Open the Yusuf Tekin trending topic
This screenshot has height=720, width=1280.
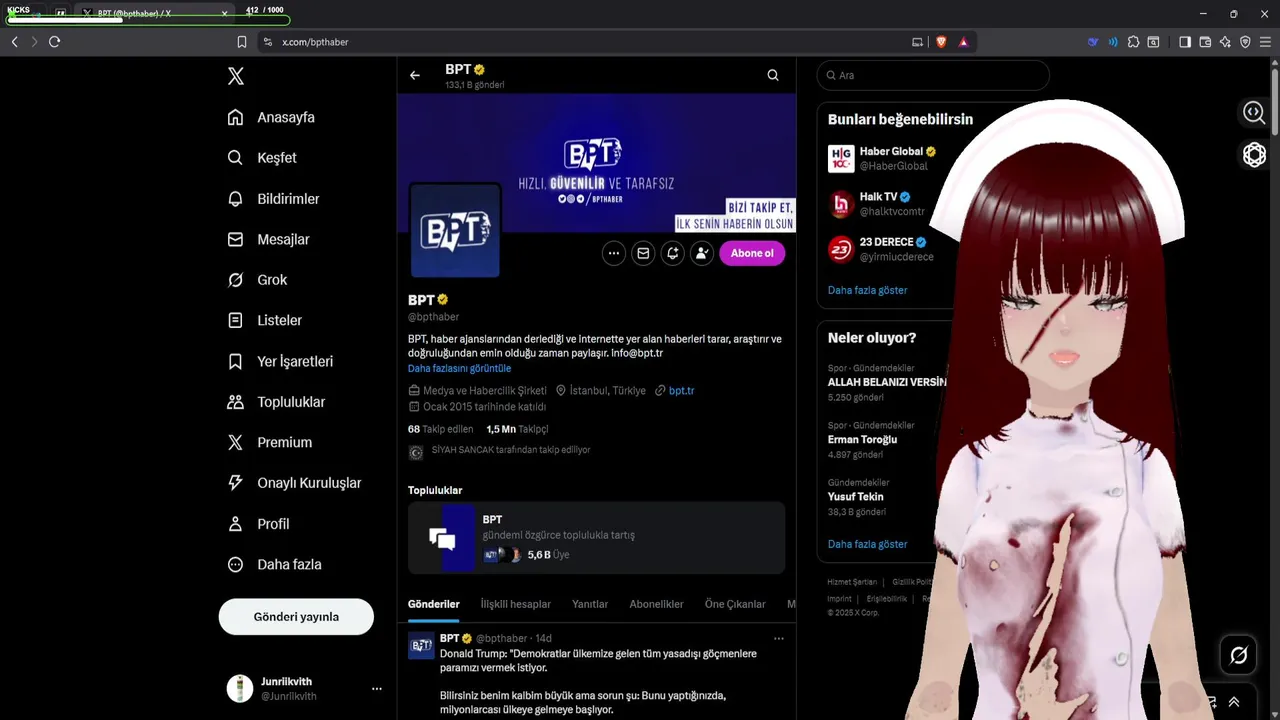tap(858, 497)
